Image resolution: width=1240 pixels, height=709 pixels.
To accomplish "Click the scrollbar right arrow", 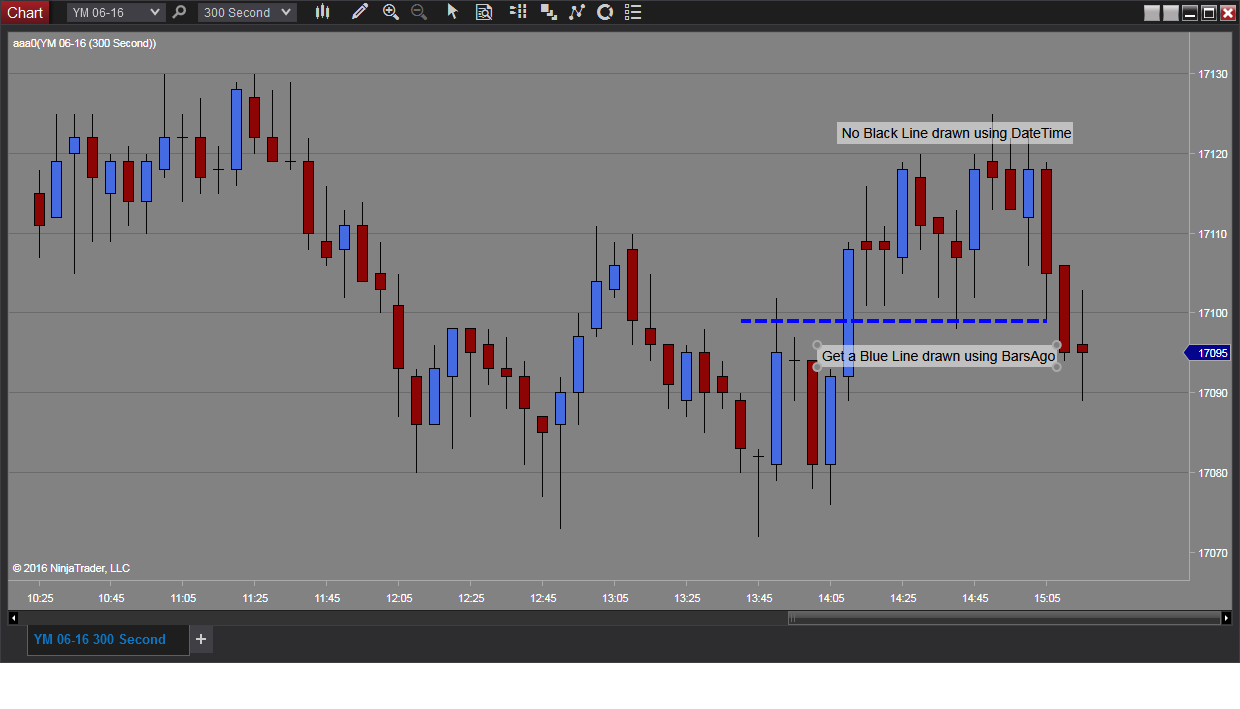I will 1227,618.
